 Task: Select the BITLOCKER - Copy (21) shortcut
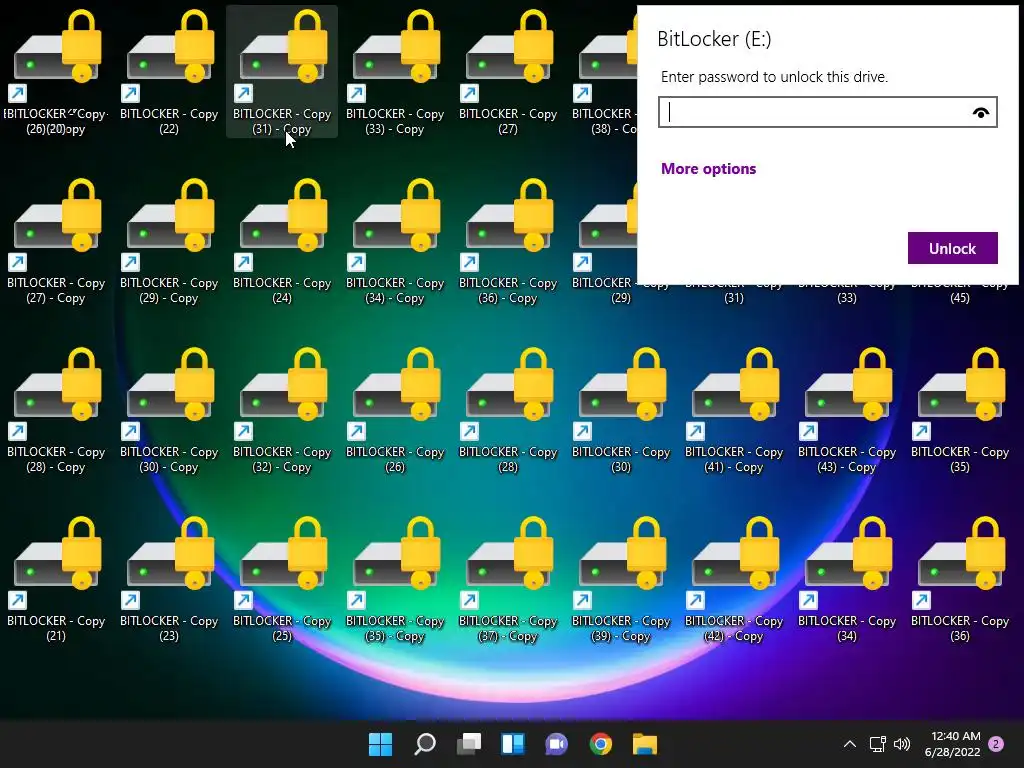click(56, 579)
